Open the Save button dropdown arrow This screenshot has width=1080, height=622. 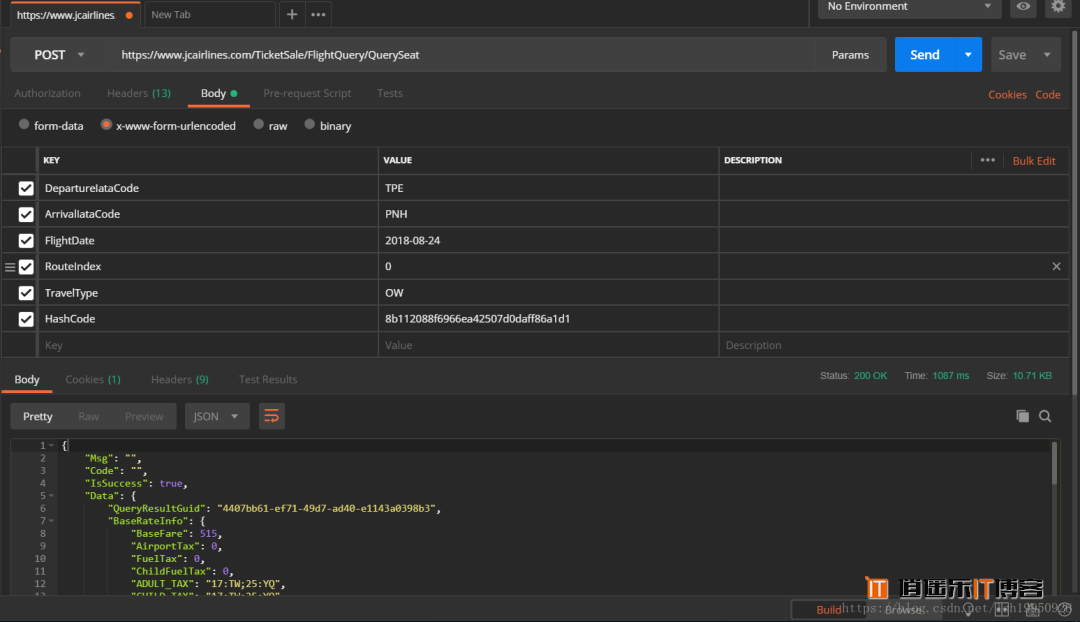(1047, 54)
